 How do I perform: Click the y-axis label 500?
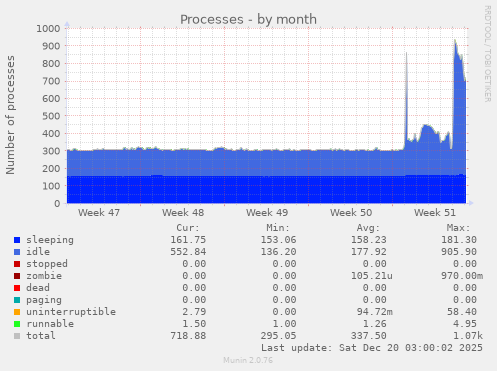51,116
